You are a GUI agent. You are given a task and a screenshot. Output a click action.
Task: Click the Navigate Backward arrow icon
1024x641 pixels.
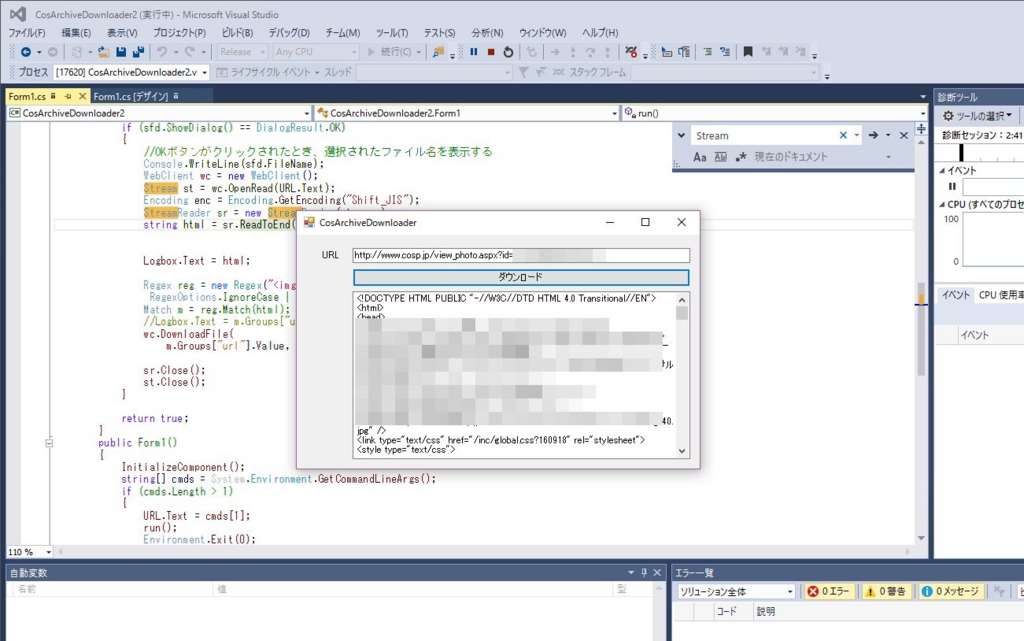coord(25,52)
